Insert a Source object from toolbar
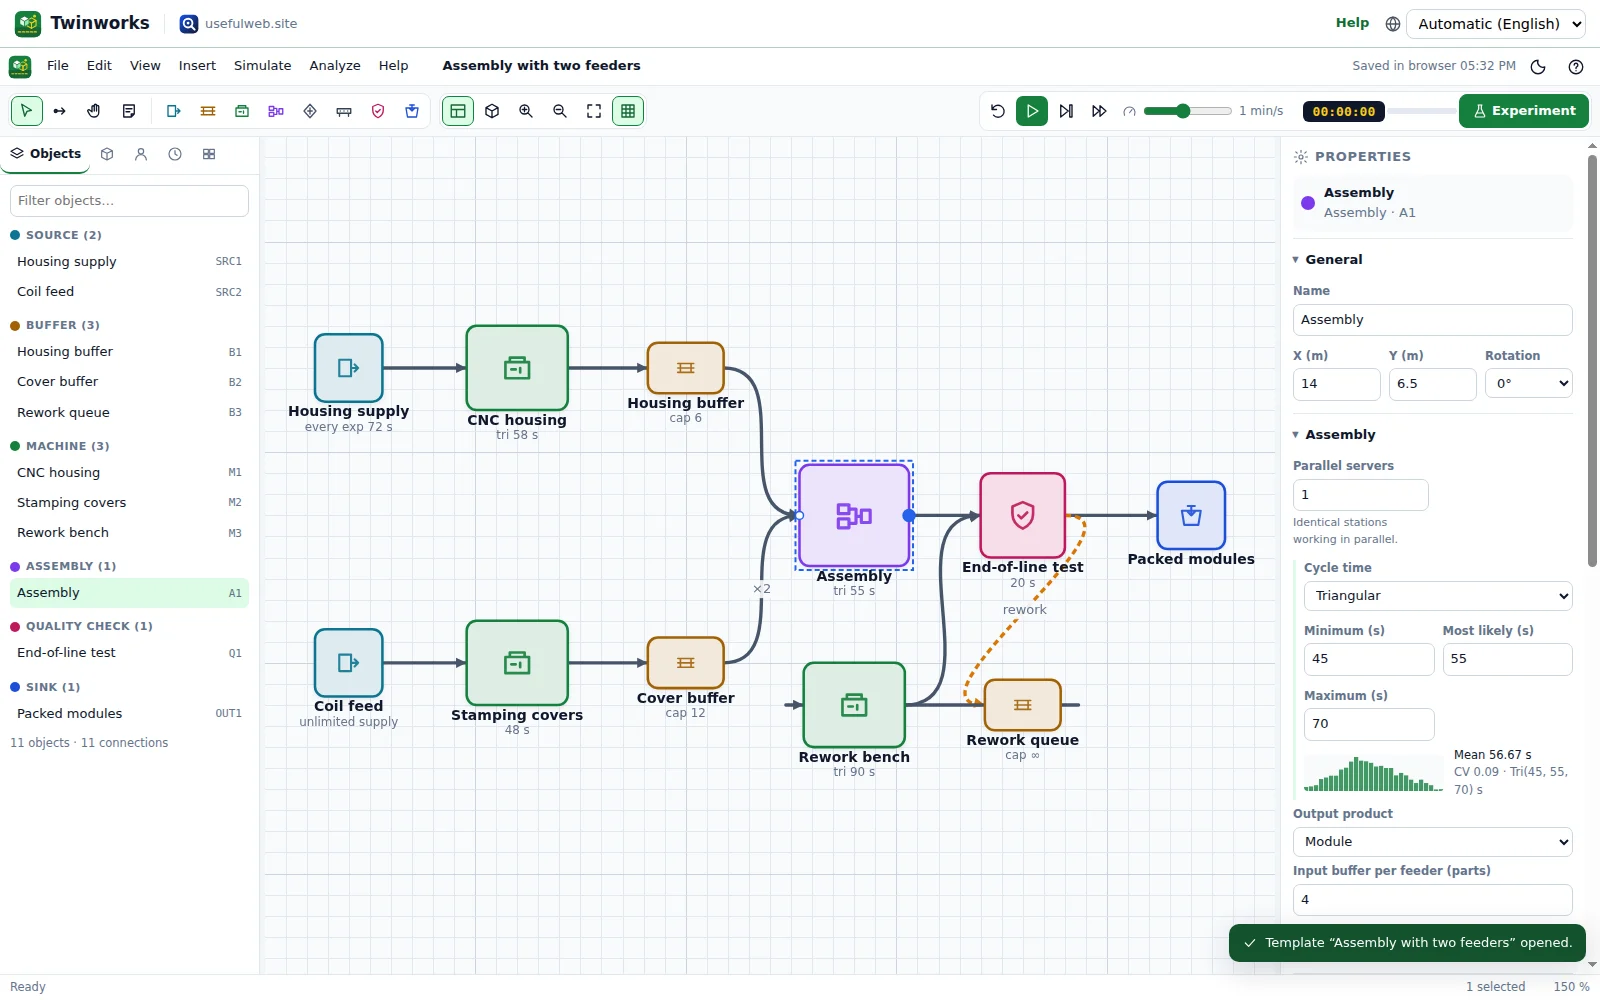 point(174,111)
